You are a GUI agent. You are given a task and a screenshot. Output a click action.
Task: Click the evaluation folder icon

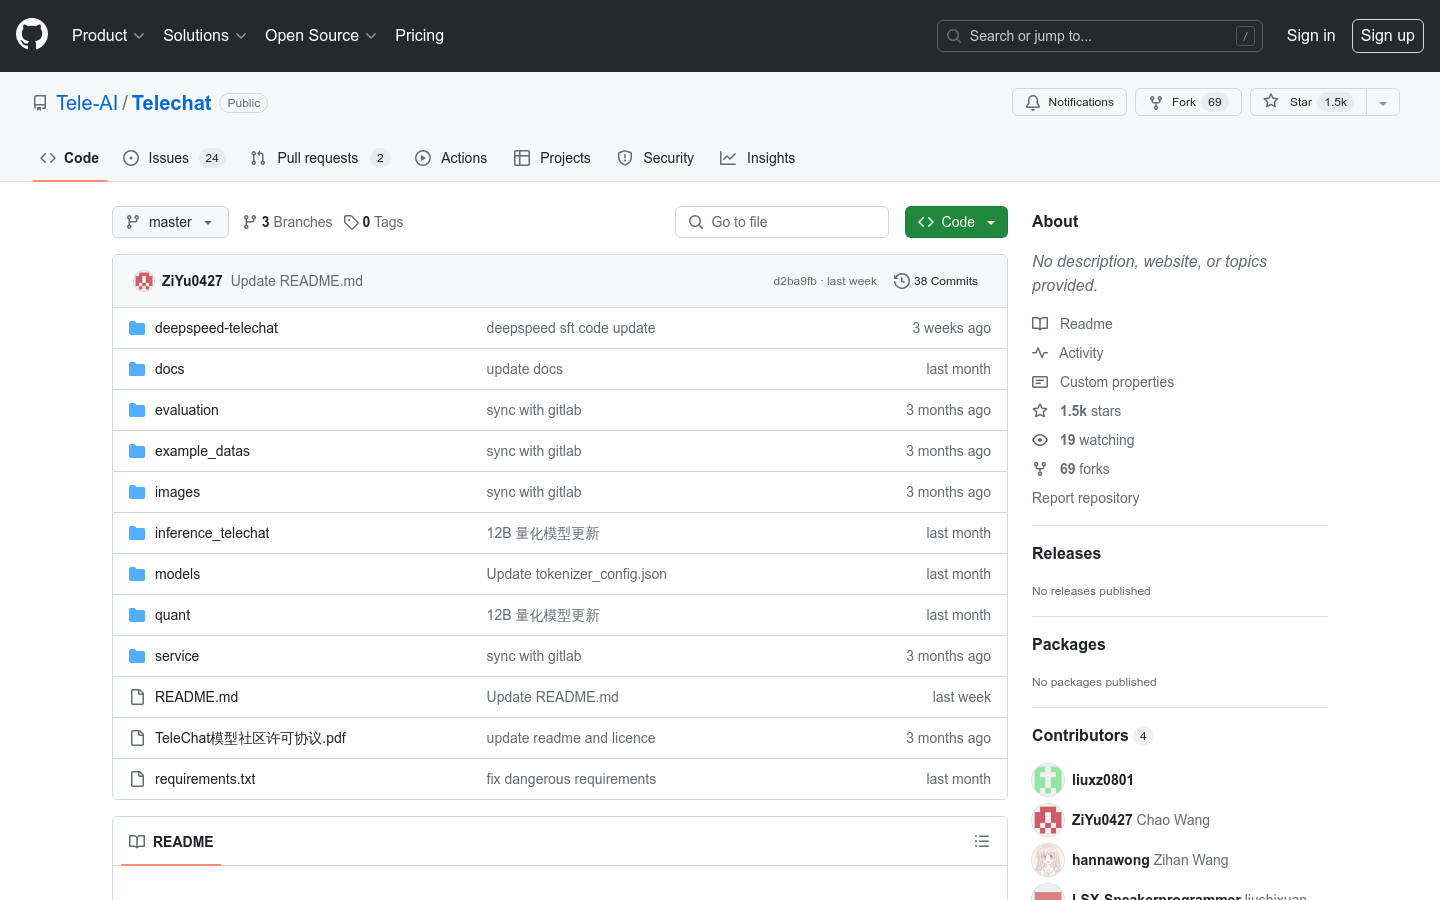[x=137, y=410]
